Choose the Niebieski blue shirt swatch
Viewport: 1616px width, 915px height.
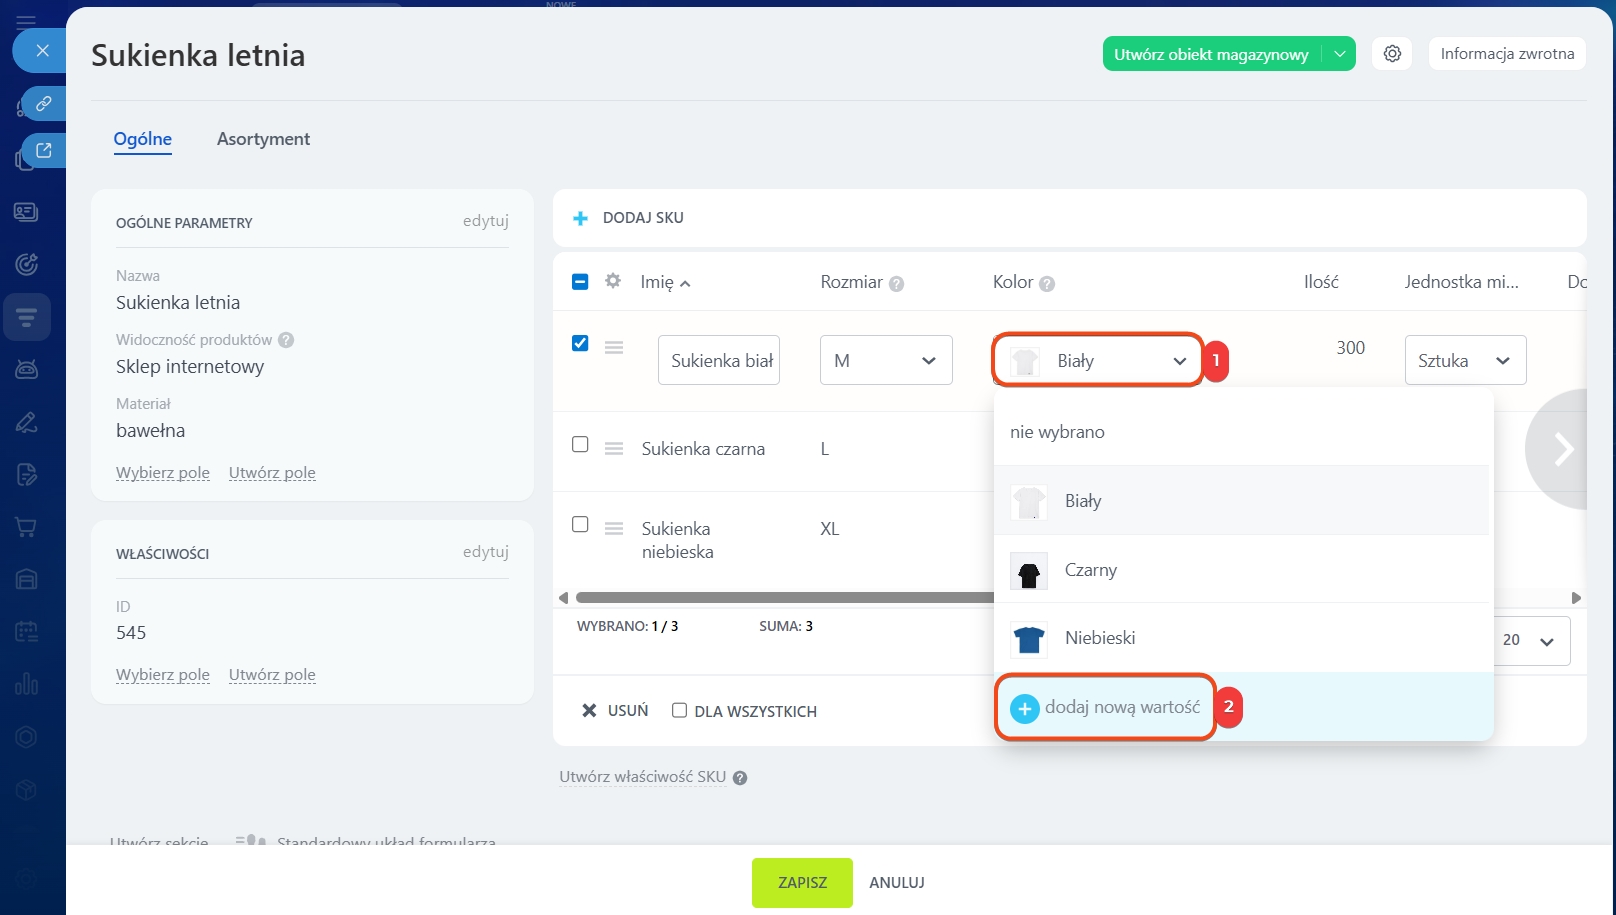1029,639
